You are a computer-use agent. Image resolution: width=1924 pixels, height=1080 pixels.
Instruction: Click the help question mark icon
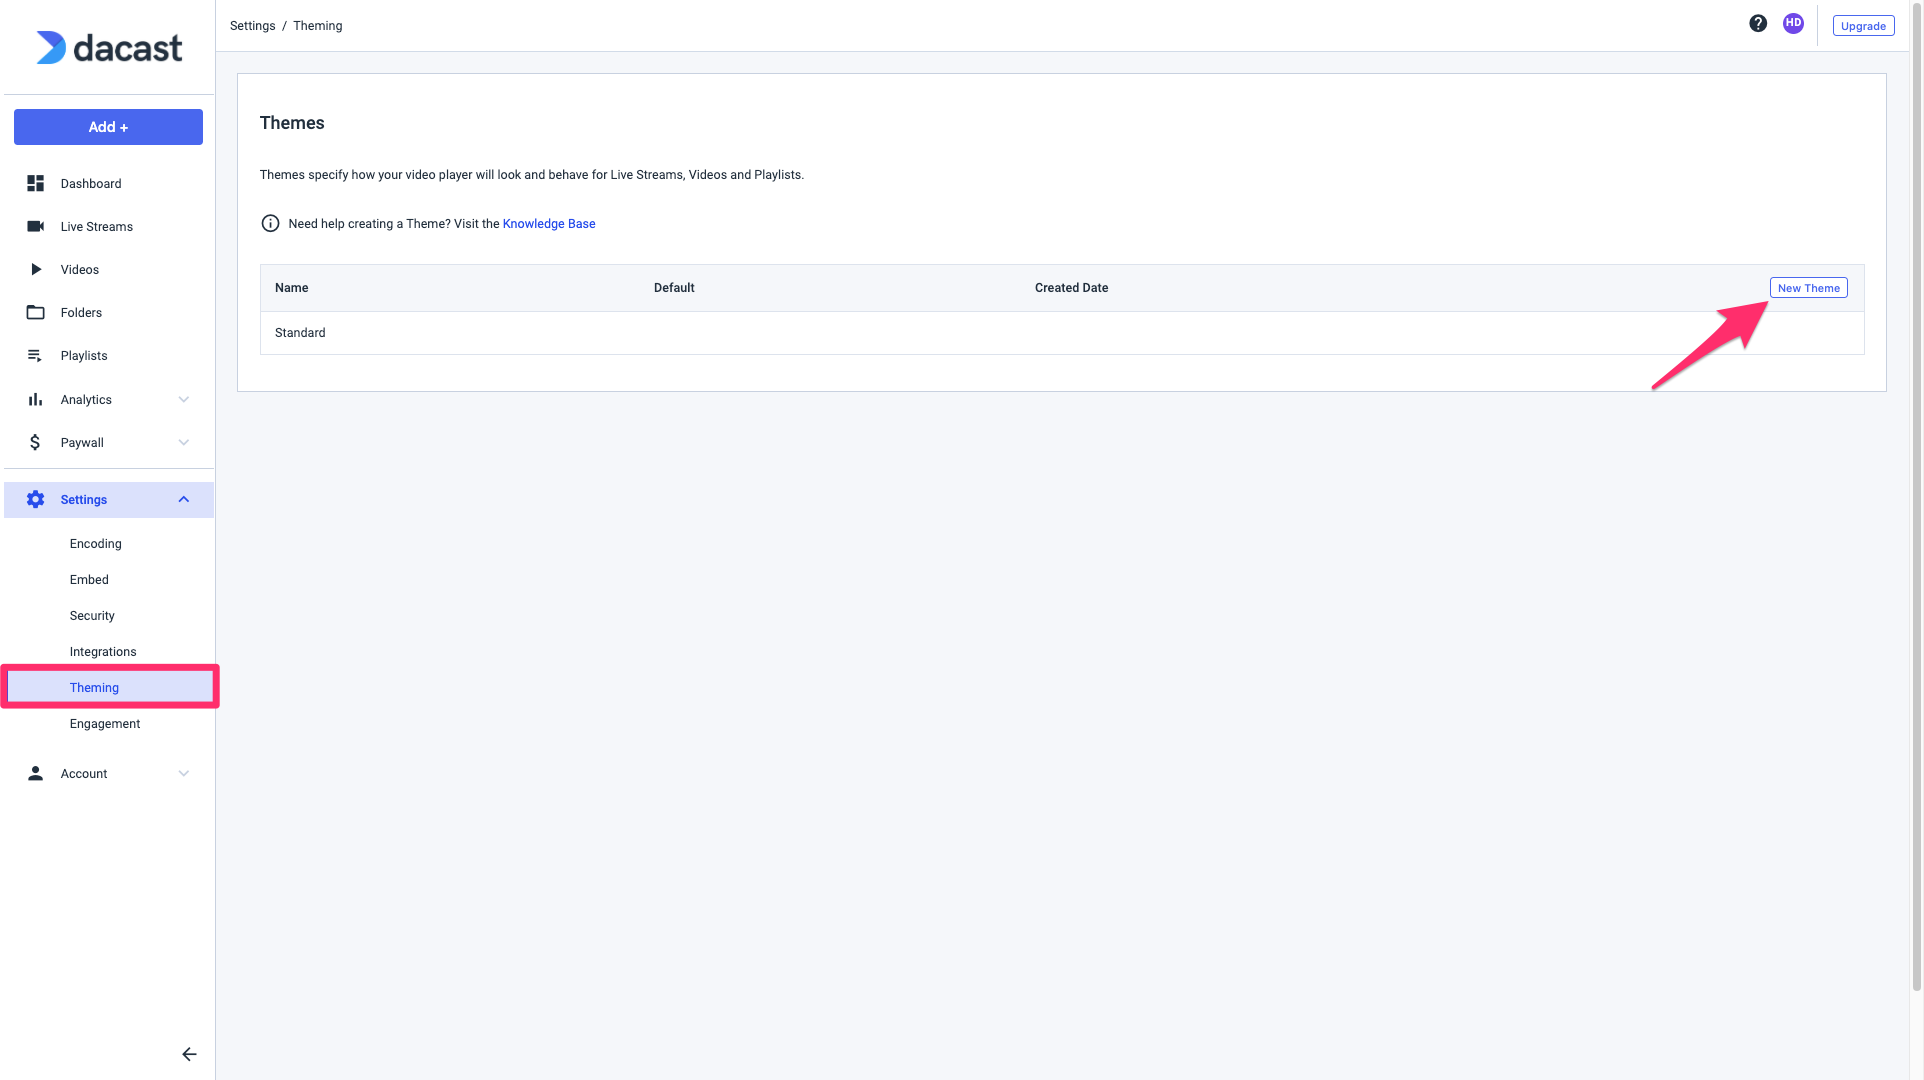coord(1758,22)
